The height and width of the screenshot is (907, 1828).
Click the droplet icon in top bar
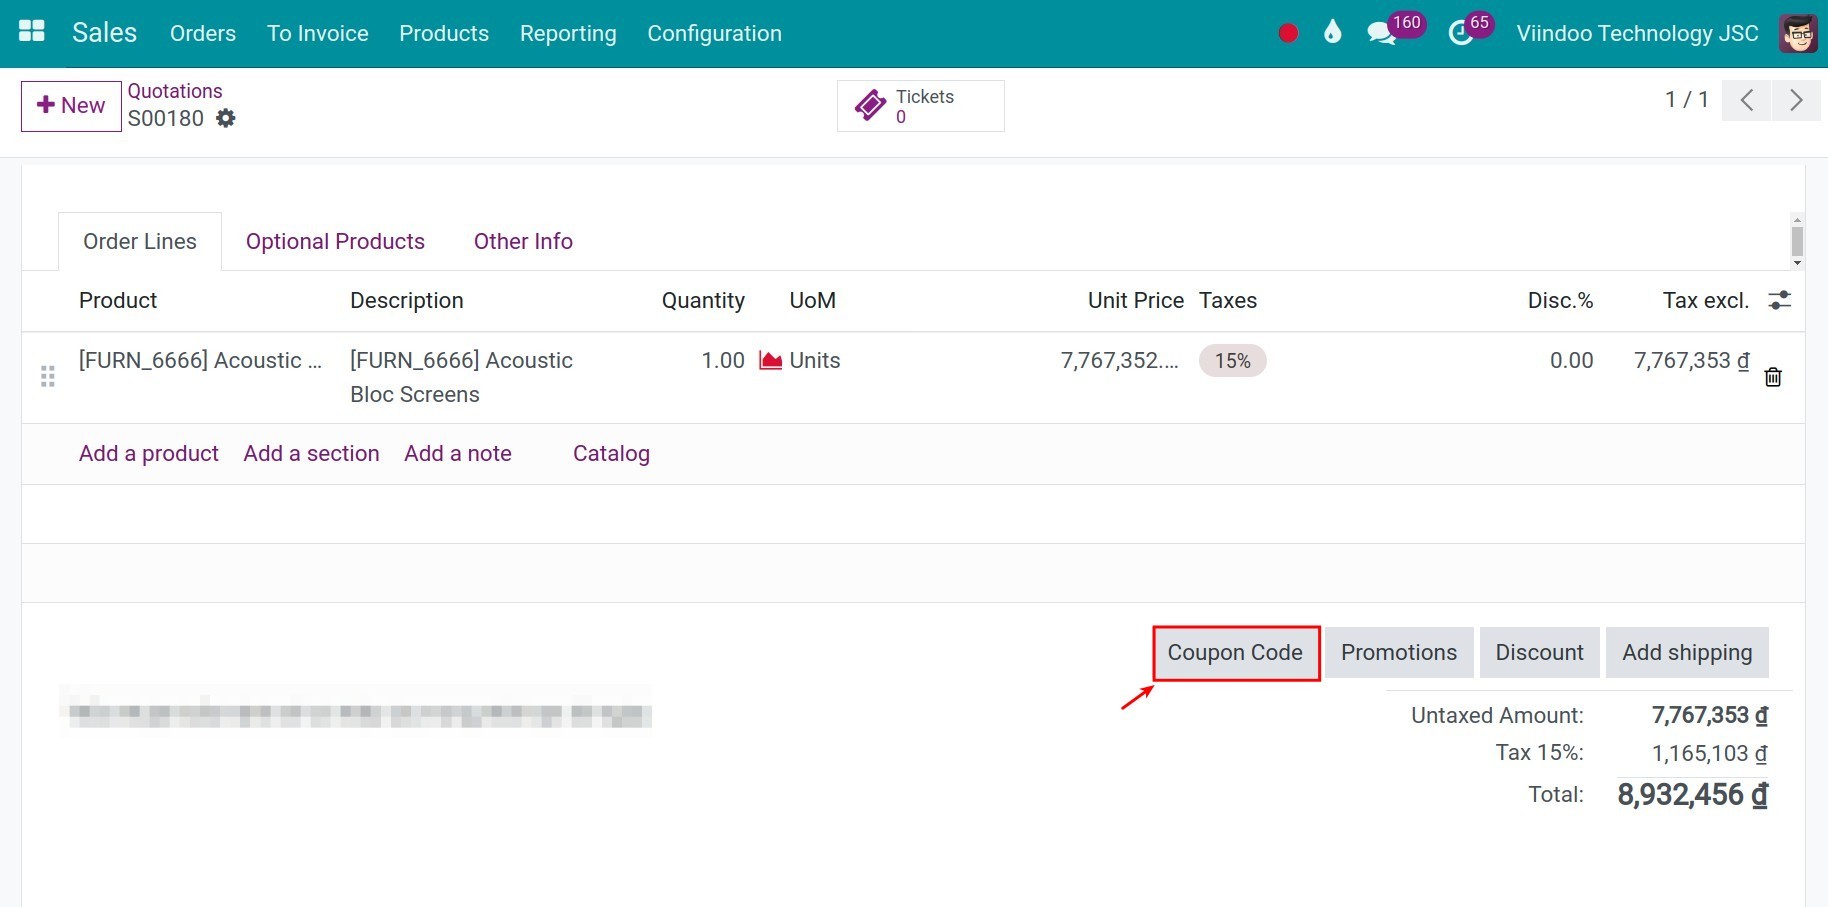point(1332,33)
